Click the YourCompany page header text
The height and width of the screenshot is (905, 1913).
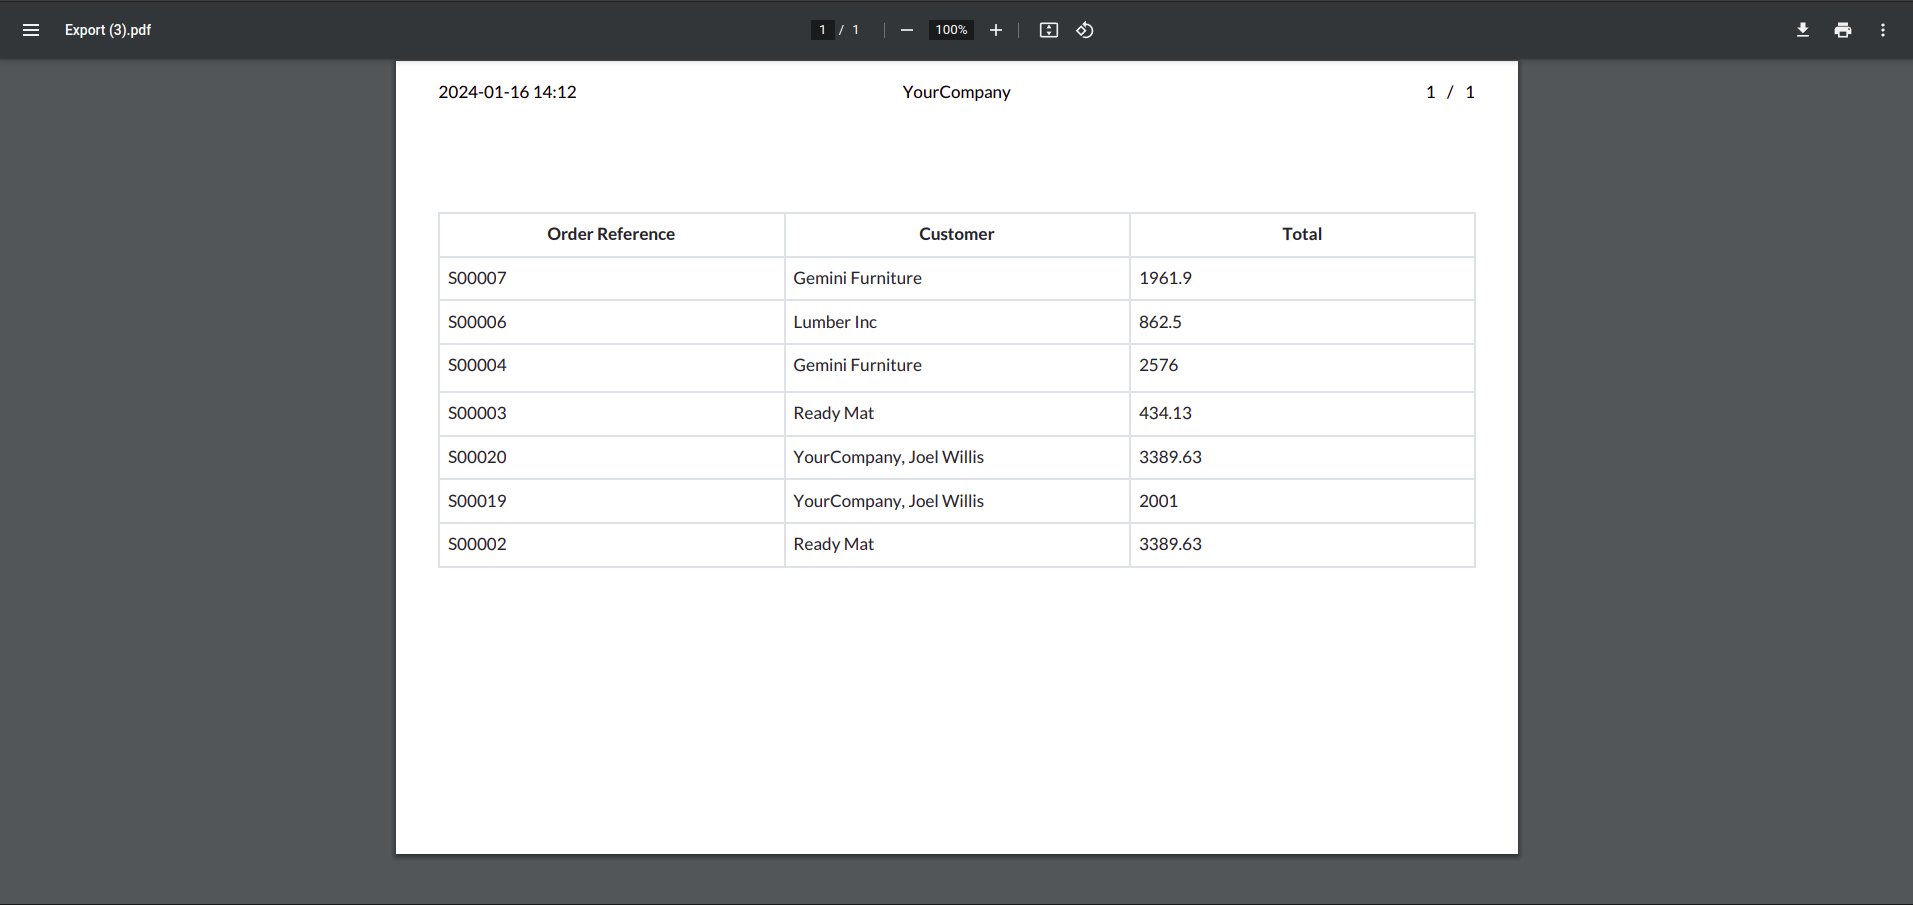point(956,92)
